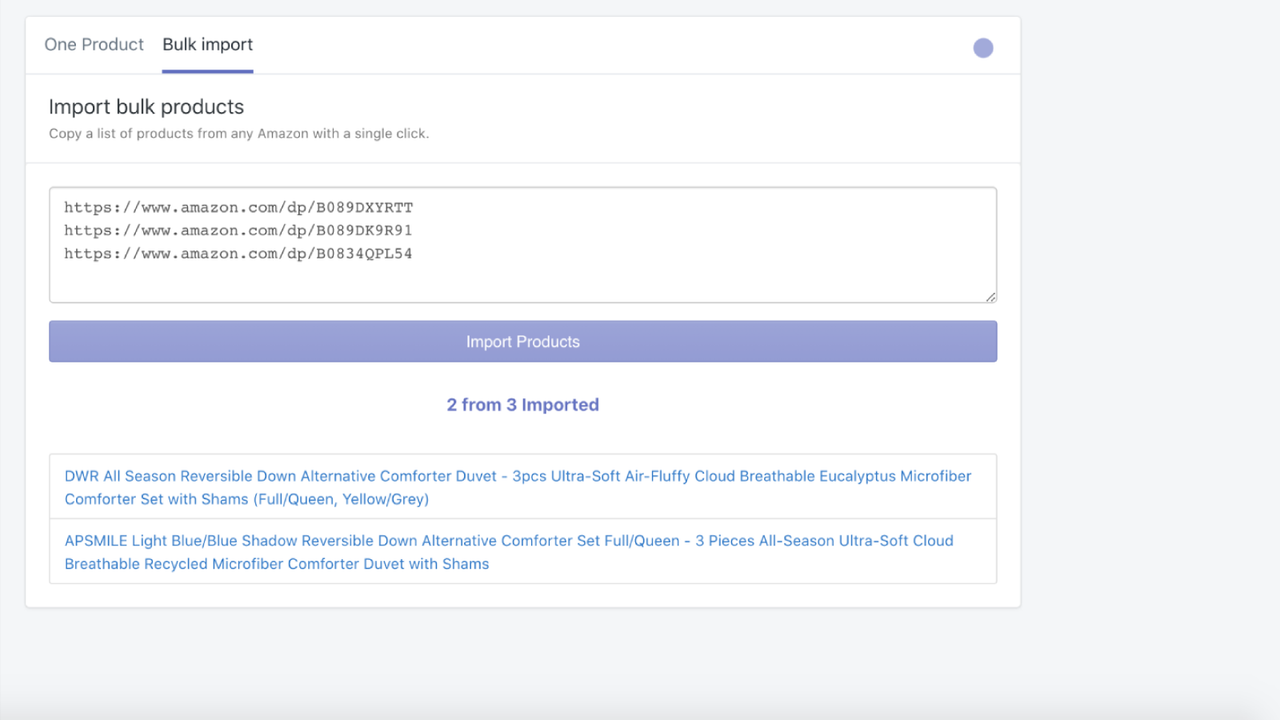This screenshot has height=720, width=1280.
Task: Click the textarea resize grip handle
Action: point(991,296)
